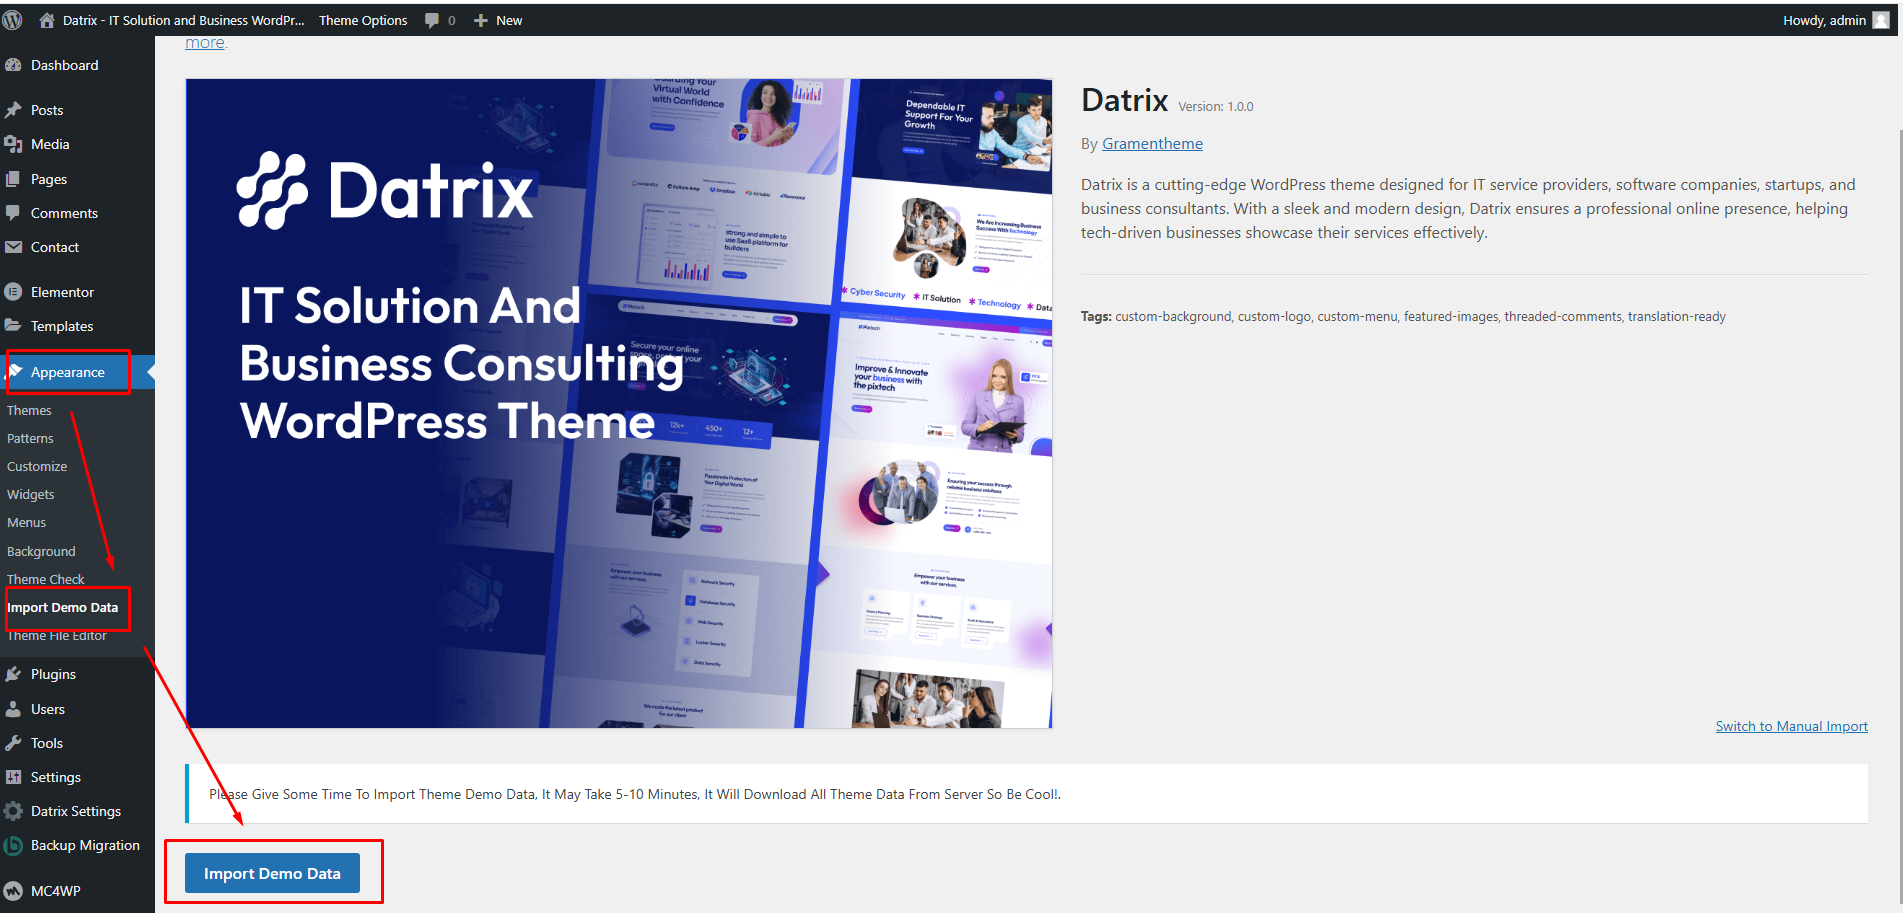Open Backup Migration menu label
The width and height of the screenshot is (1903, 913).
coord(85,845)
